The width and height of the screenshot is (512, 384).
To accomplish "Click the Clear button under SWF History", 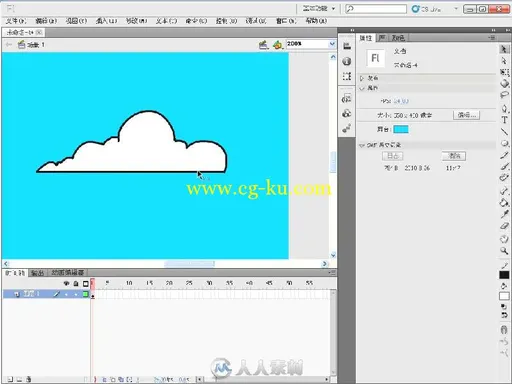I will click(x=454, y=156).
